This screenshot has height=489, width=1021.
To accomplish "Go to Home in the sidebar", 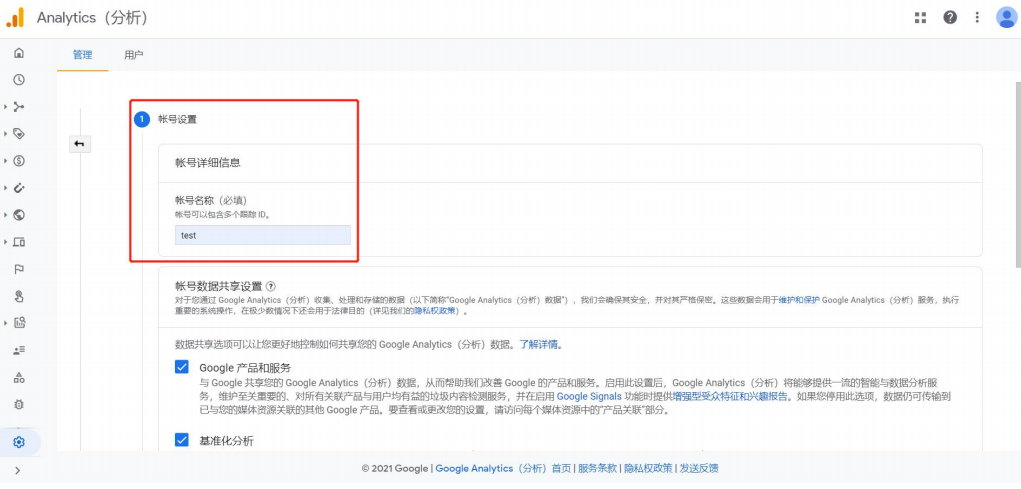I will pyautogui.click(x=19, y=53).
